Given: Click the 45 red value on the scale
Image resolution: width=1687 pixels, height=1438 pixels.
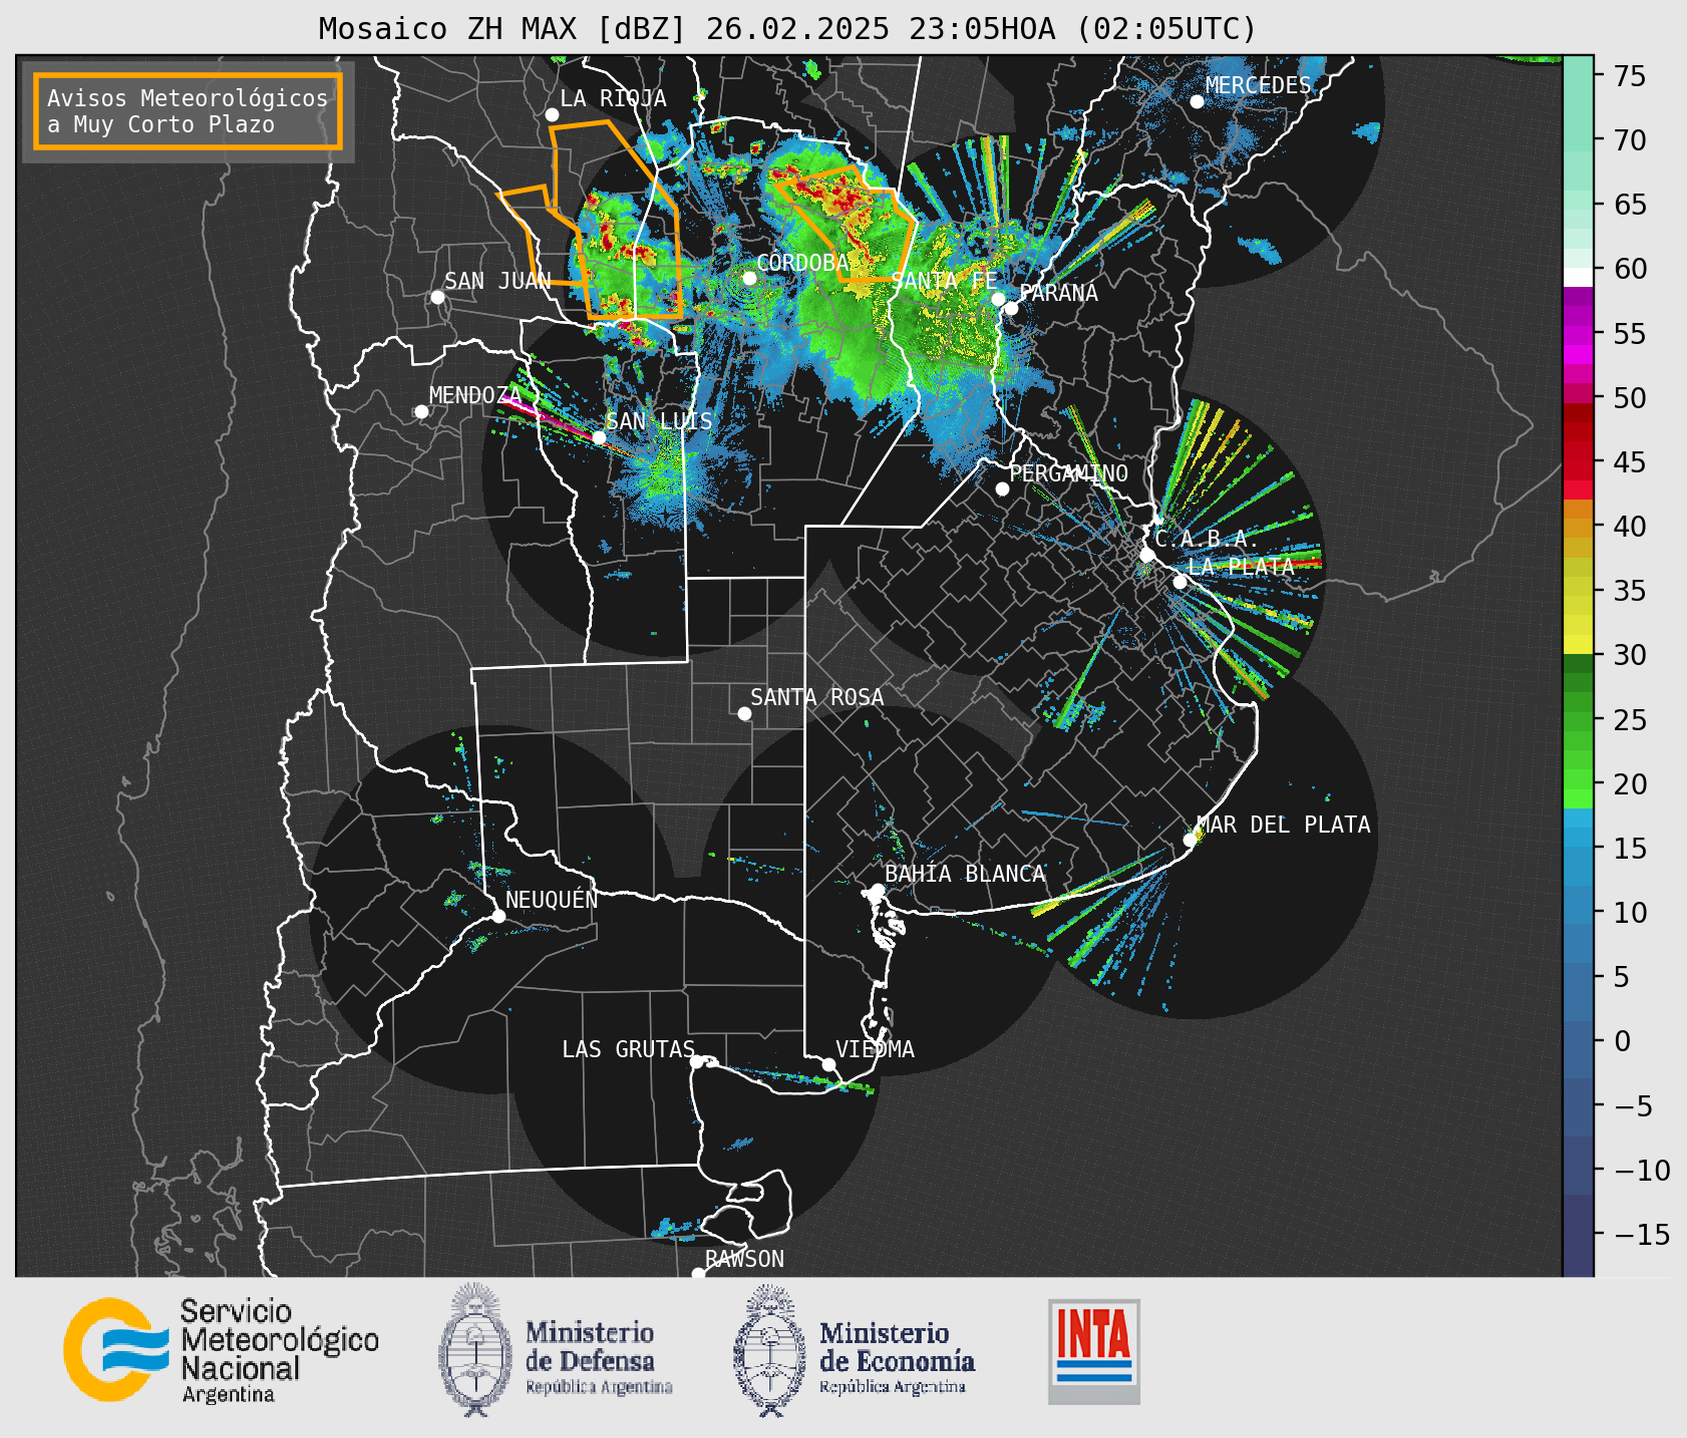Looking at the screenshot, I should tap(1629, 462).
